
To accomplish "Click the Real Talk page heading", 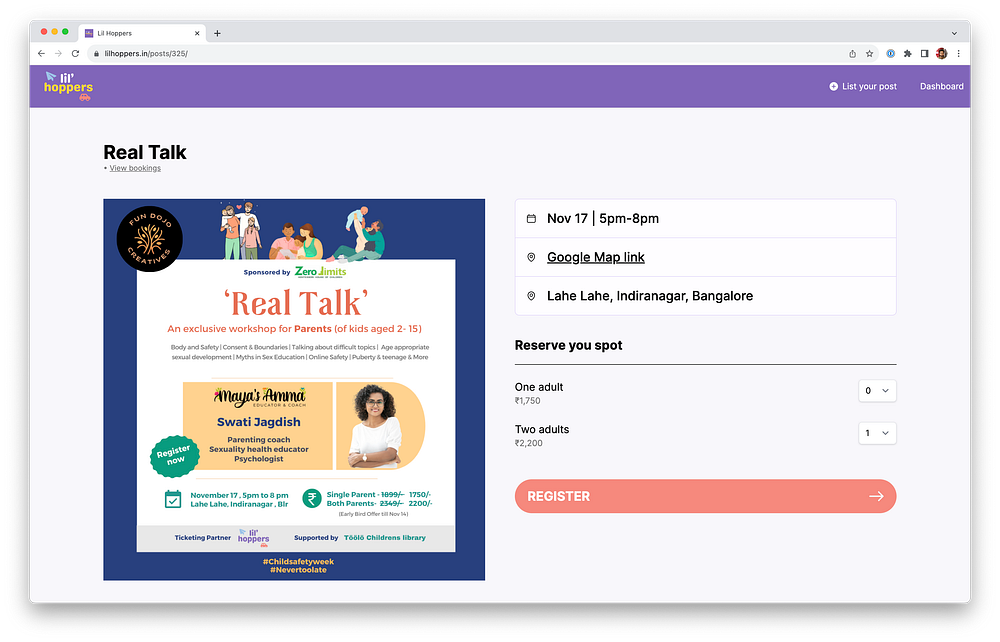I will coord(145,152).
